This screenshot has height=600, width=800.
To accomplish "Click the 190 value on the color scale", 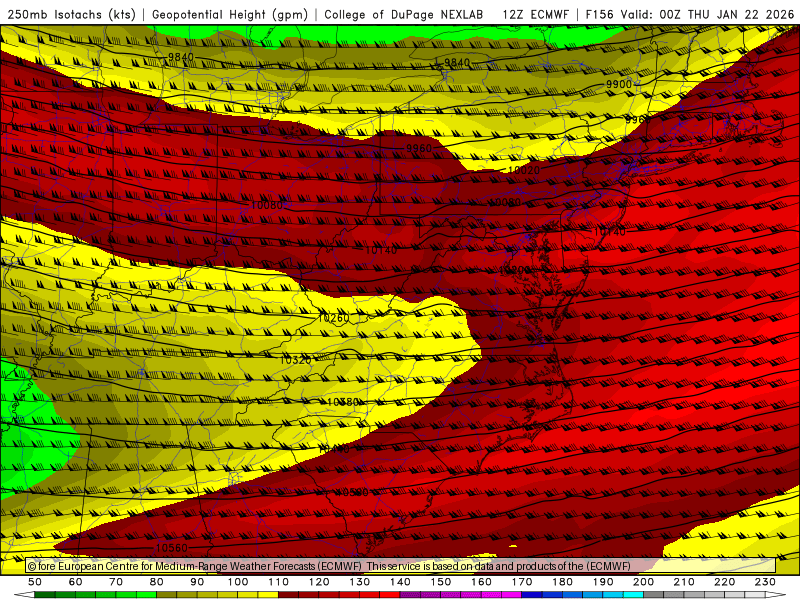I will point(603,582).
